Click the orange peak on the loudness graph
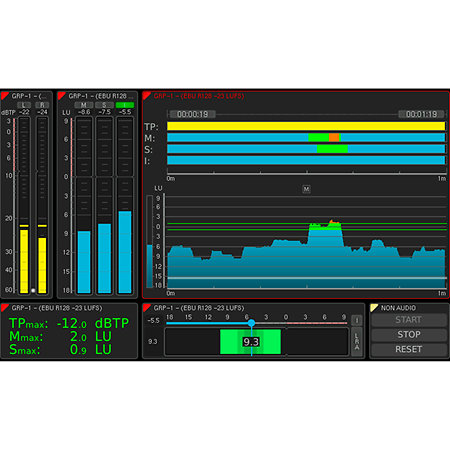 click(333, 222)
